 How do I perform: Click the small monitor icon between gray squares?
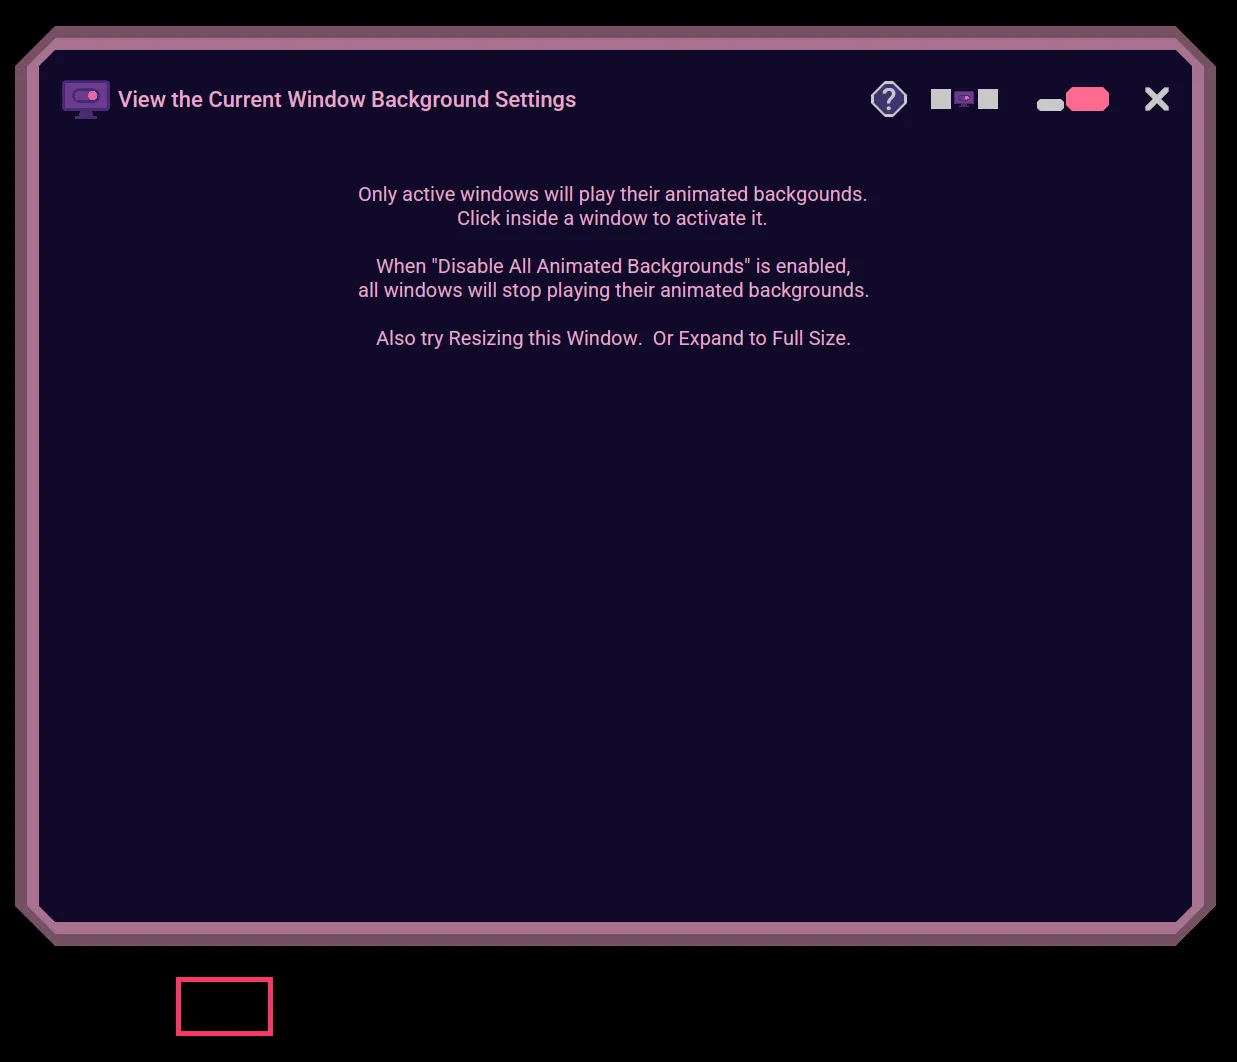click(x=964, y=99)
